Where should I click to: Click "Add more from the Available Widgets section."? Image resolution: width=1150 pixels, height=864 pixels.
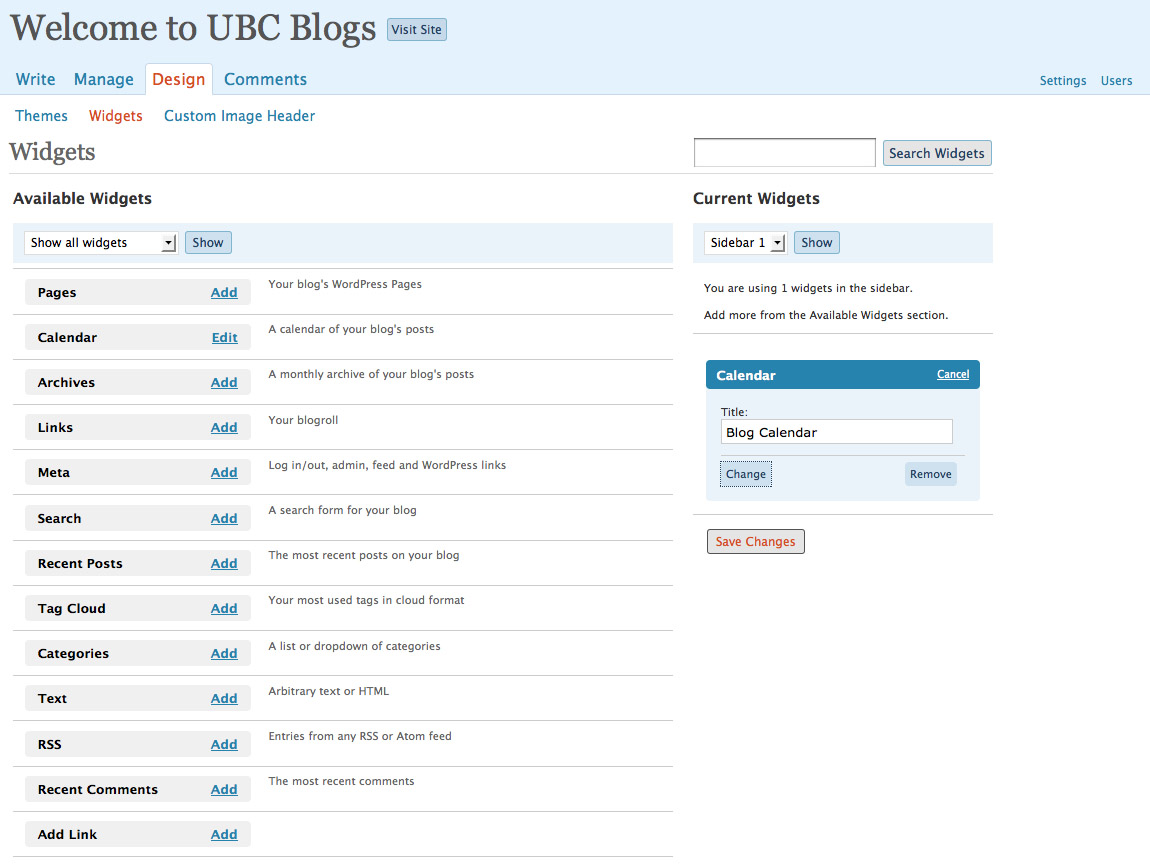826,315
